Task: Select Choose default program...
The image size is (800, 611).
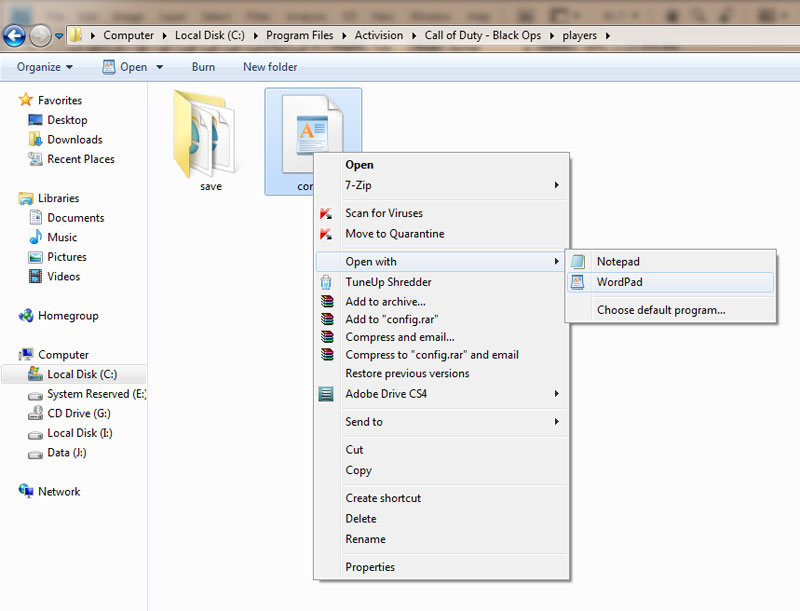Action: pyautogui.click(x=670, y=310)
